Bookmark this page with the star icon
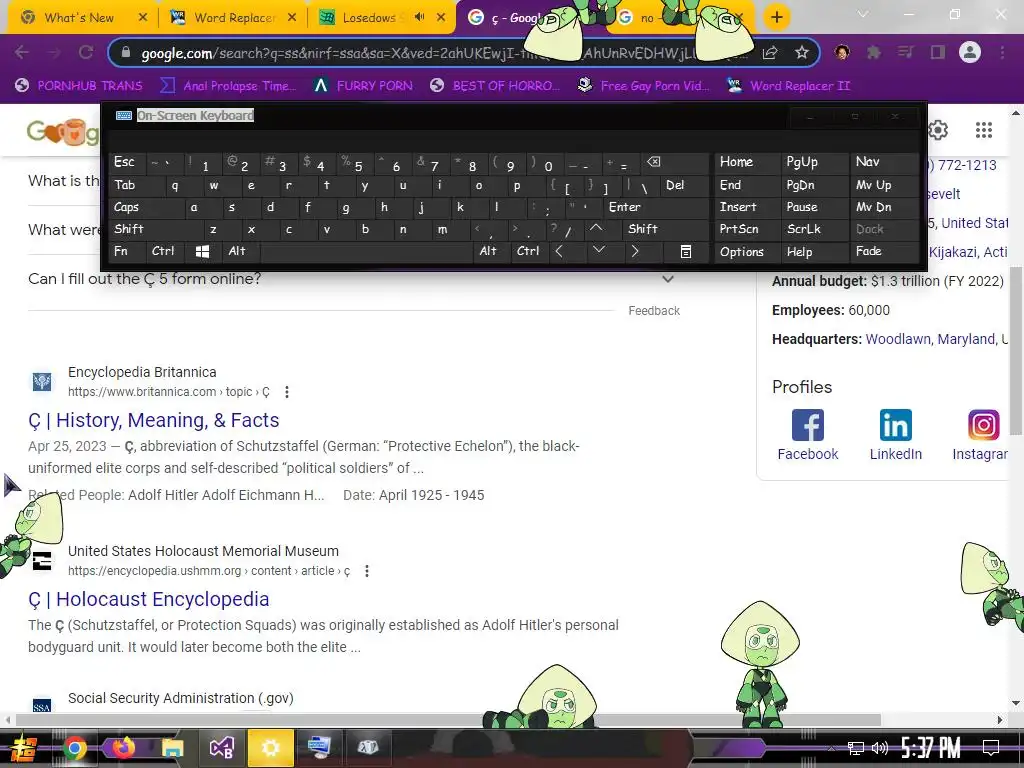This screenshot has width=1024, height=768. (x=802, y=53)
